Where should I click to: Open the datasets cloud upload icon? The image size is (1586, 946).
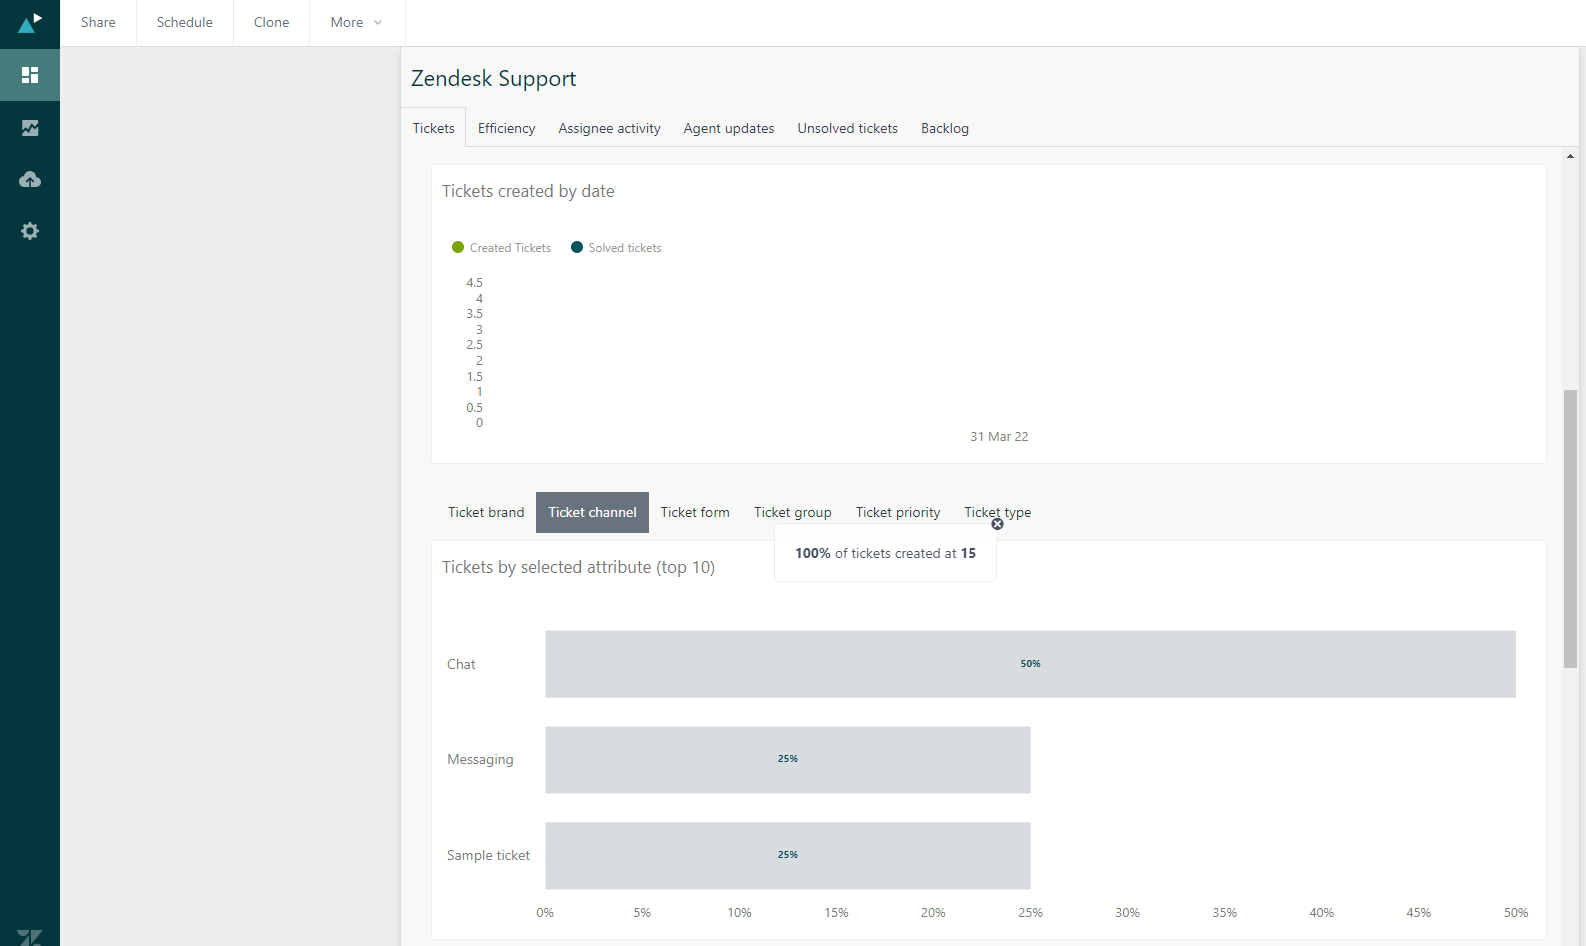tap(30, 179)
